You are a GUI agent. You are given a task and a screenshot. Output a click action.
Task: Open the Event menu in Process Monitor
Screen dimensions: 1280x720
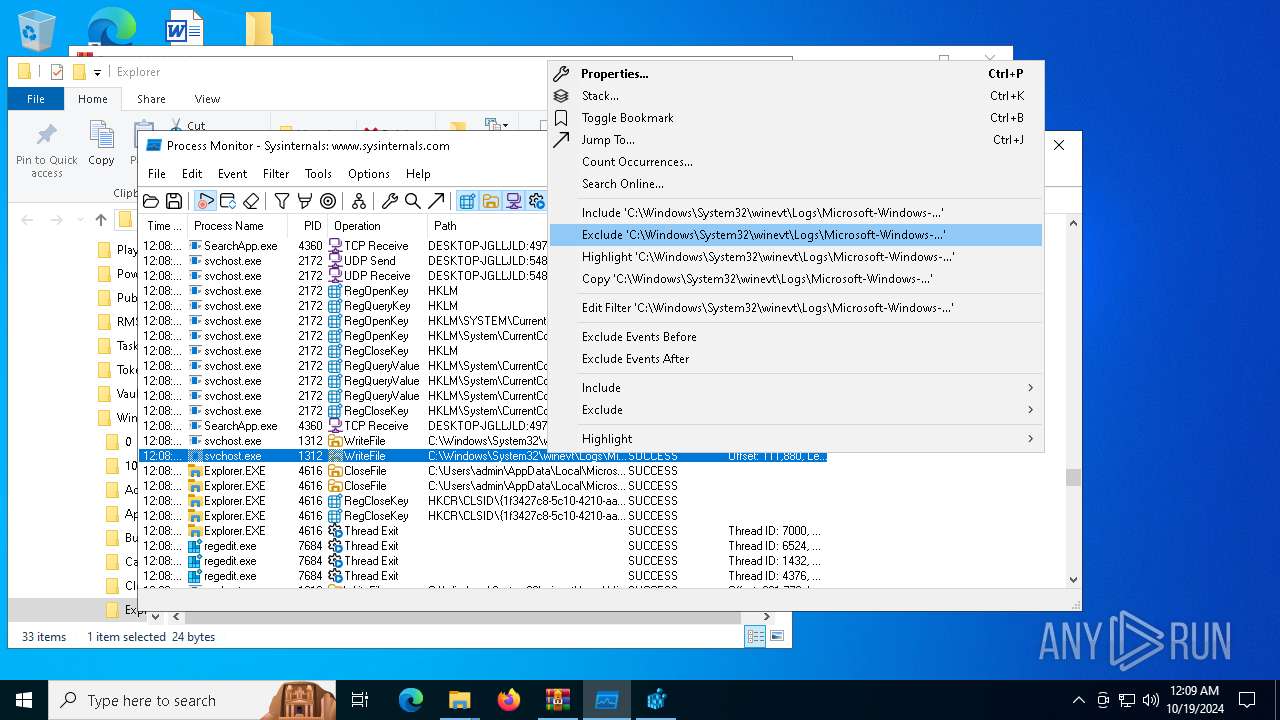coord(232,174)
